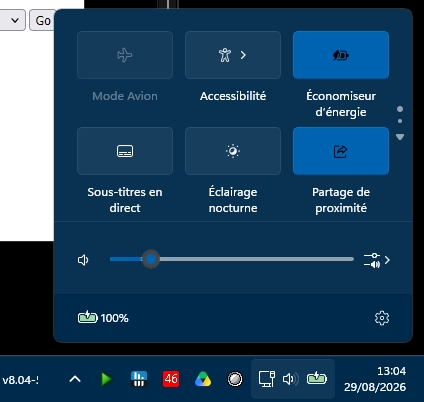The height and width of the screenshot is (402, 424).
Task: Enable Éclairage nocturne tile
Action: point(233,151)
